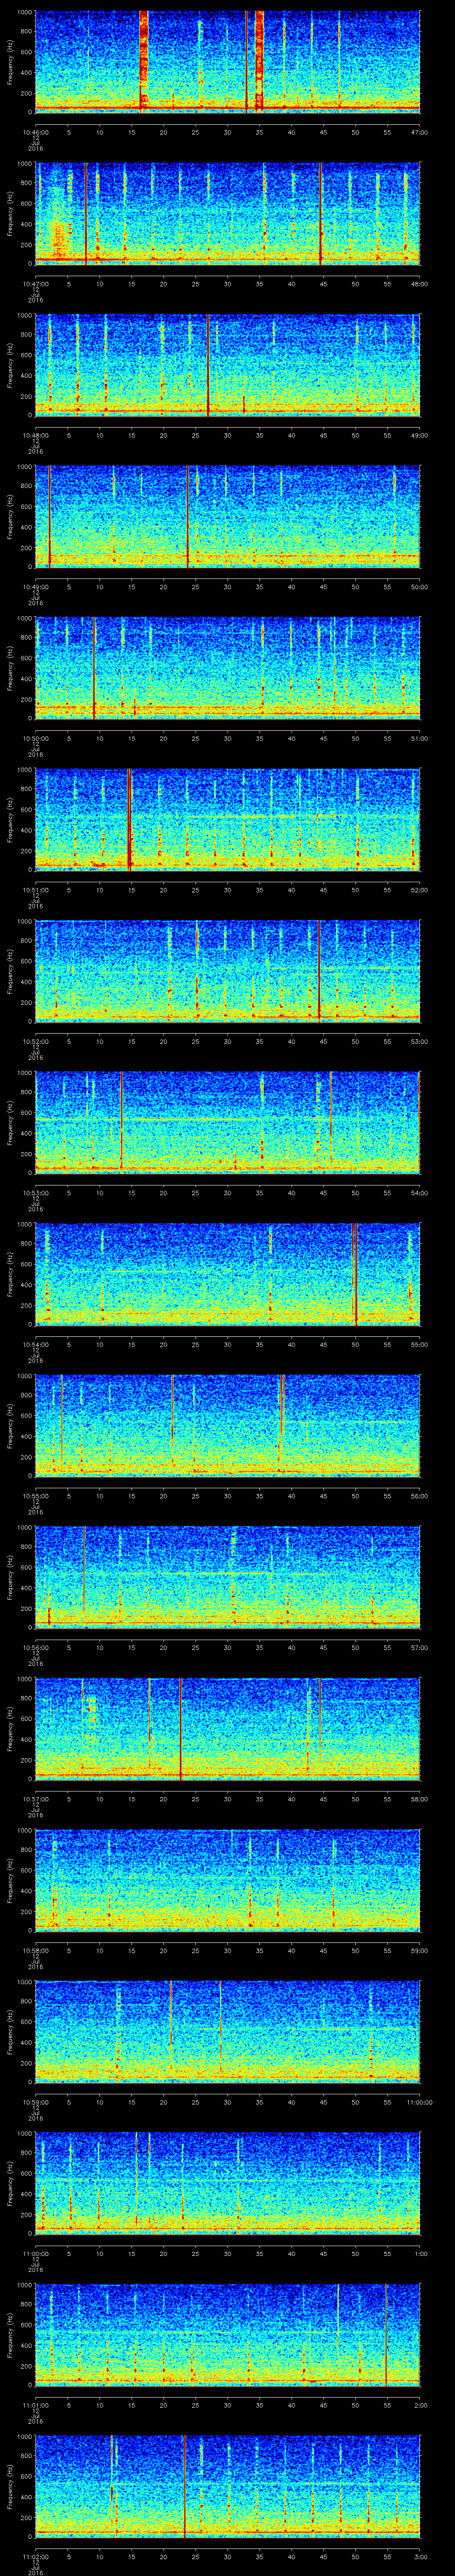The height and width of the screenshot is (2576, 455).
Task: Click the spectrogram panel starting at 10:48:00
Action: click(x=228, y=365)
